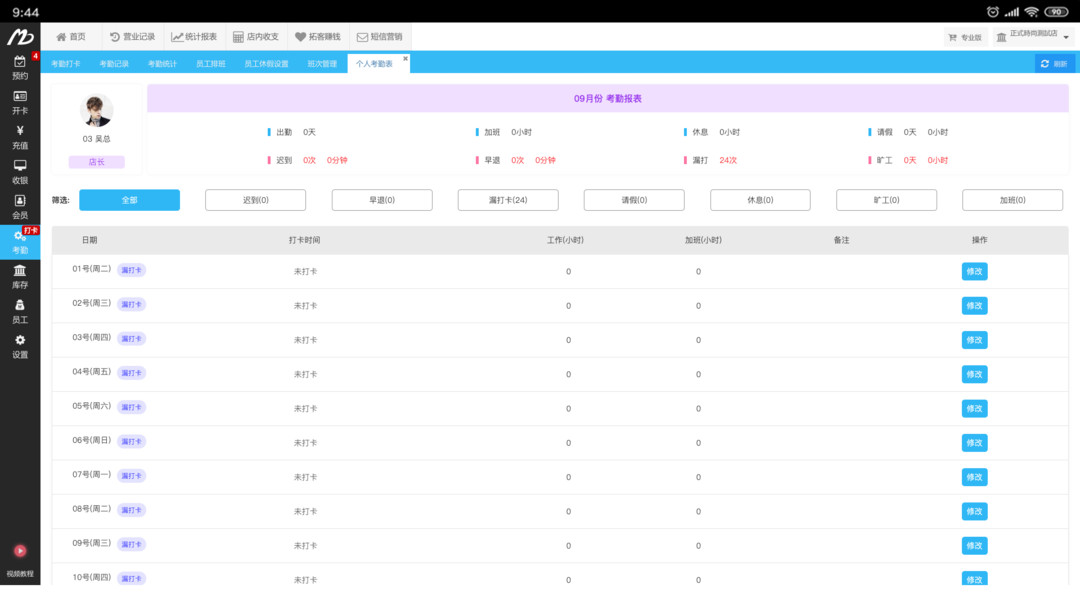Open the 预约 appointments panel in sidebar
The height and width of the screenshot is (607, 1080).
pyautogui.click(x=19, y=66)
